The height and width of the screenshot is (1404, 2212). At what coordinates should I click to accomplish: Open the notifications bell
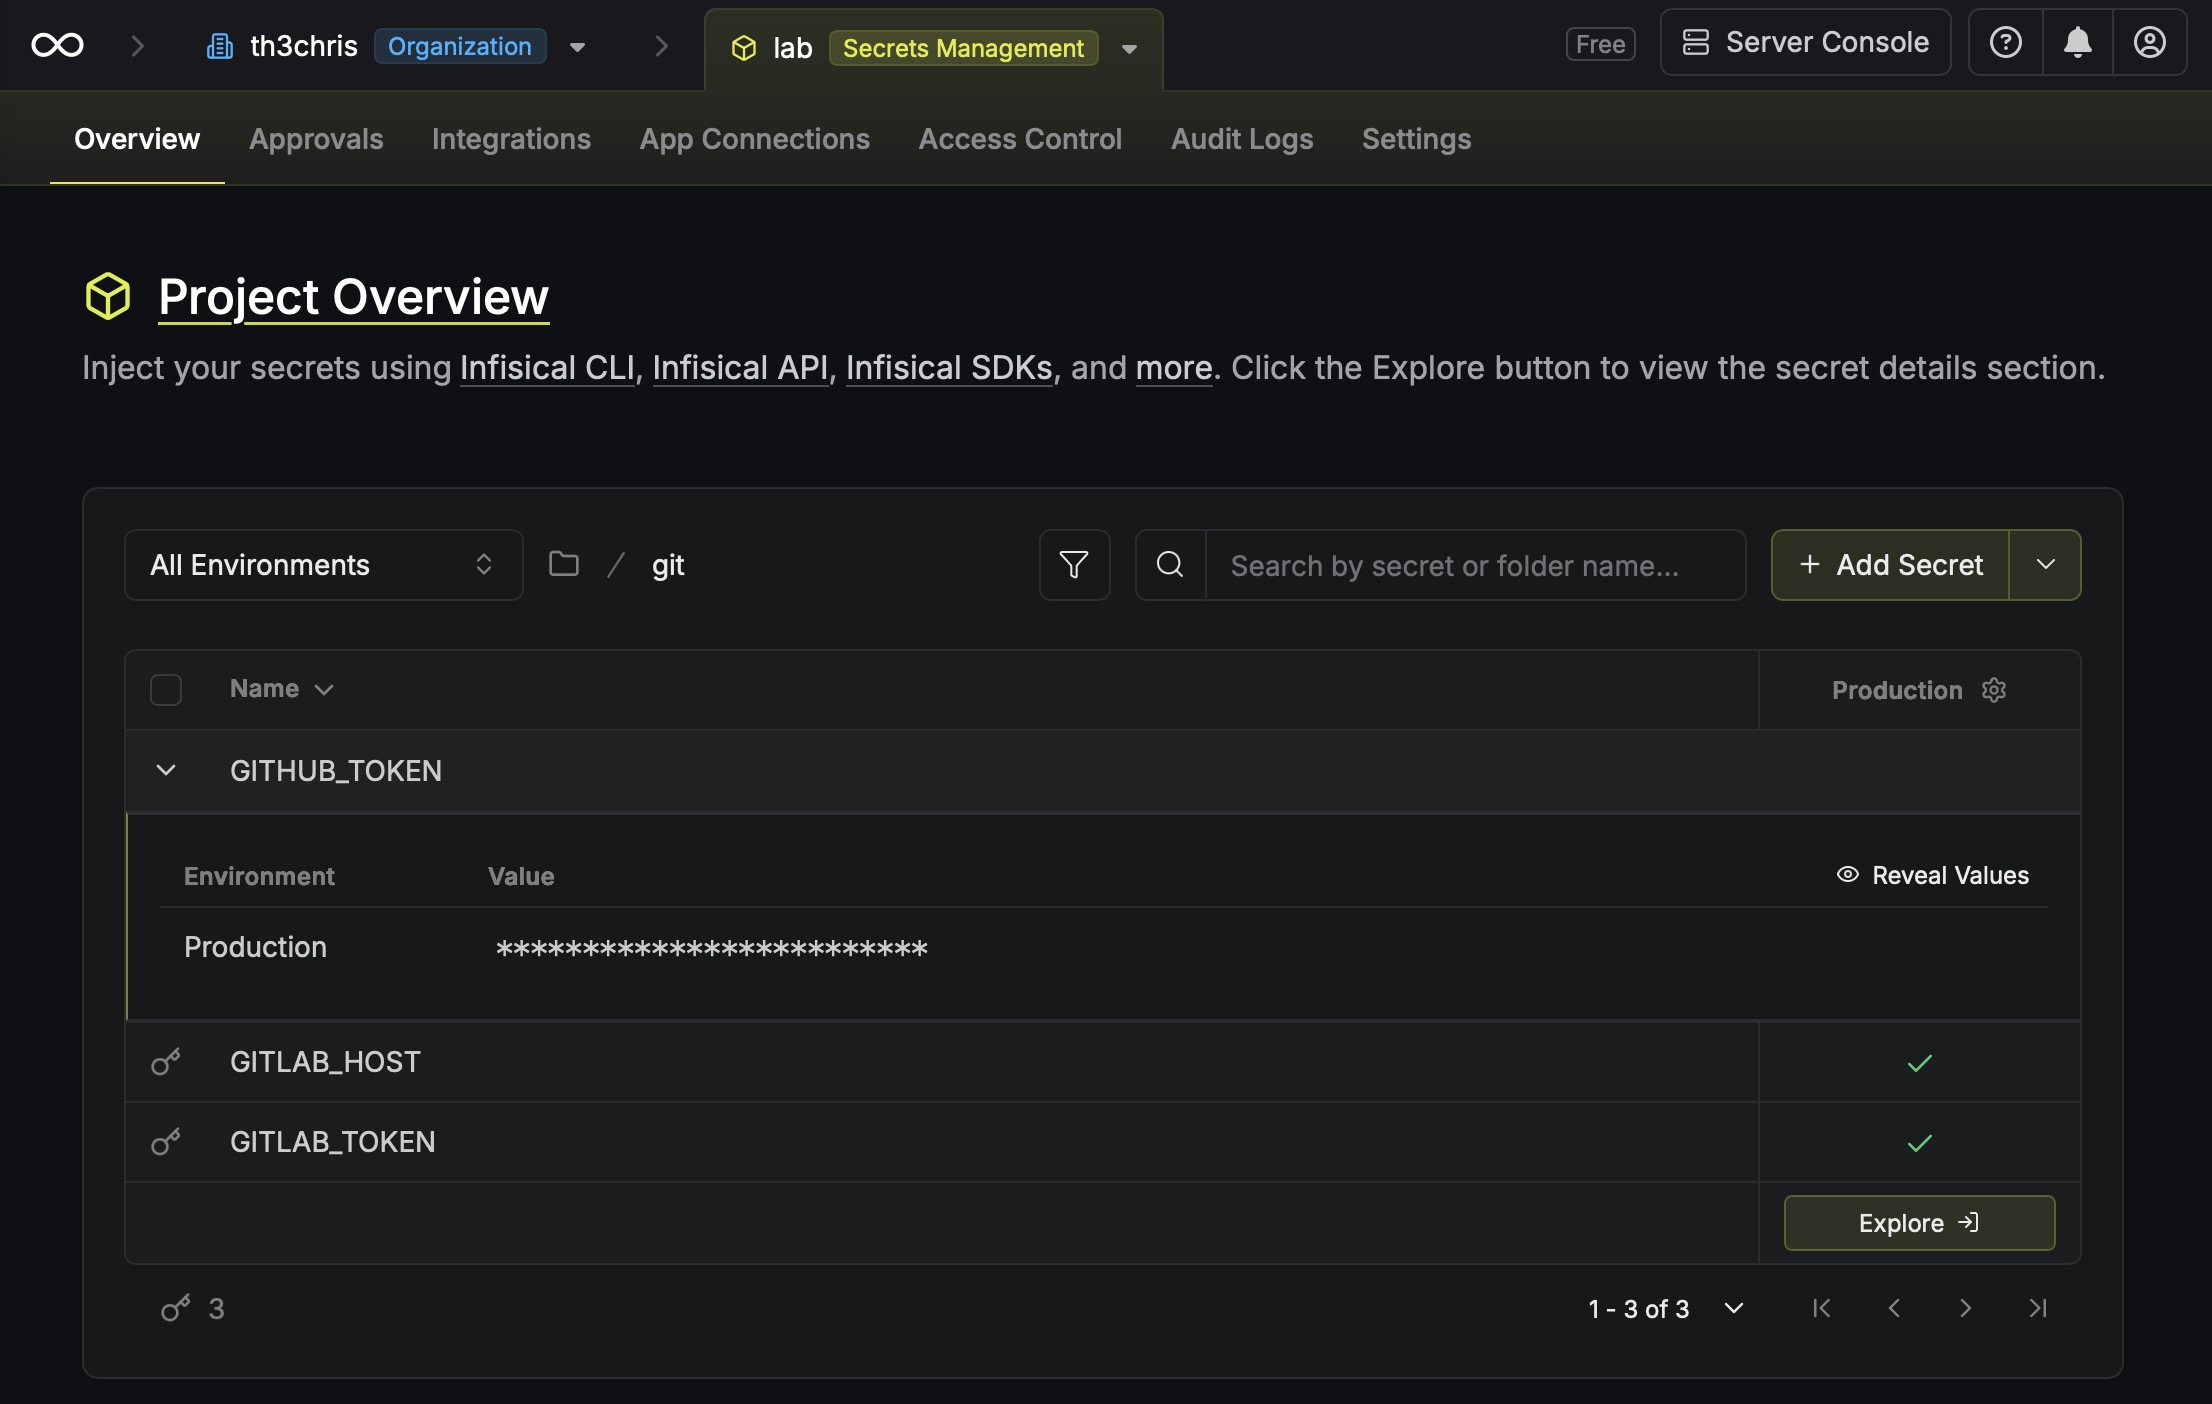coord(2078,42)
